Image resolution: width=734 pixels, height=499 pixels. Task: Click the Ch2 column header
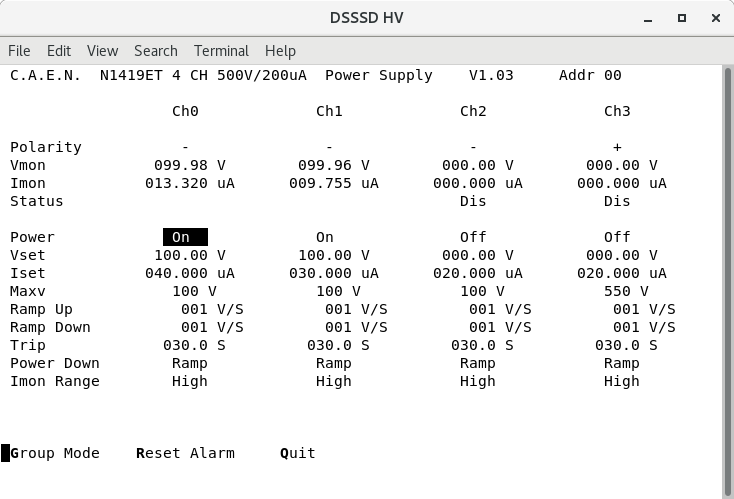click(473, 111)
